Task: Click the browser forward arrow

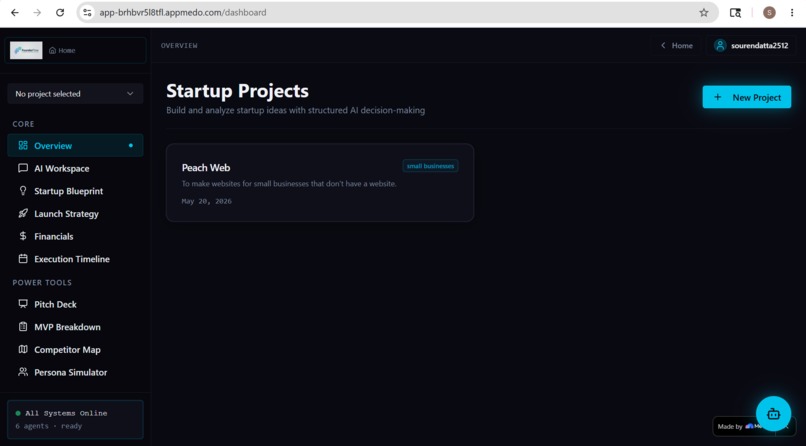Action: coord(37,13)
